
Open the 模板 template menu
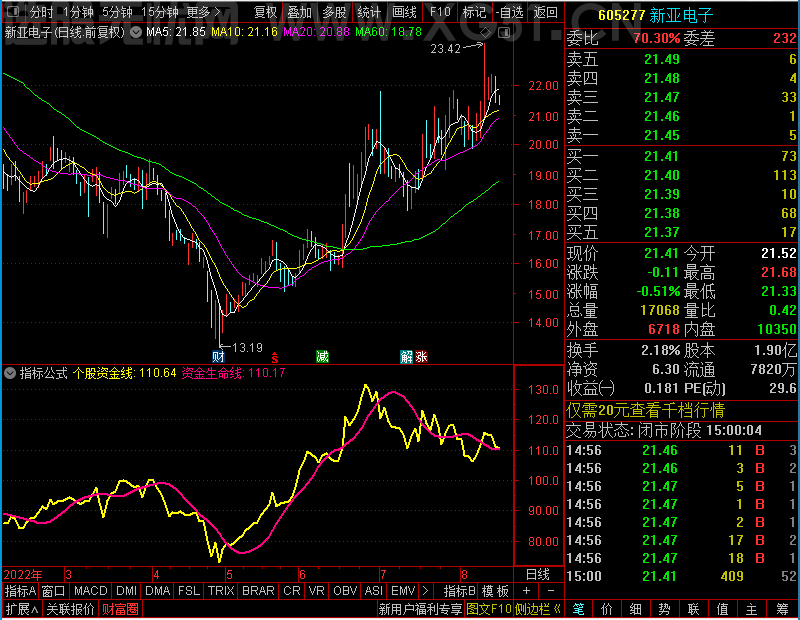pos(495,591)
